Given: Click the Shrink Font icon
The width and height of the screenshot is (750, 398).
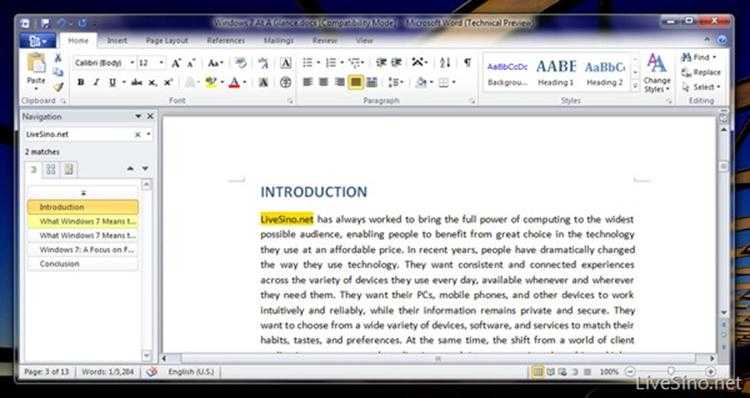Looking at the screenshot, I should pos(191,63).
